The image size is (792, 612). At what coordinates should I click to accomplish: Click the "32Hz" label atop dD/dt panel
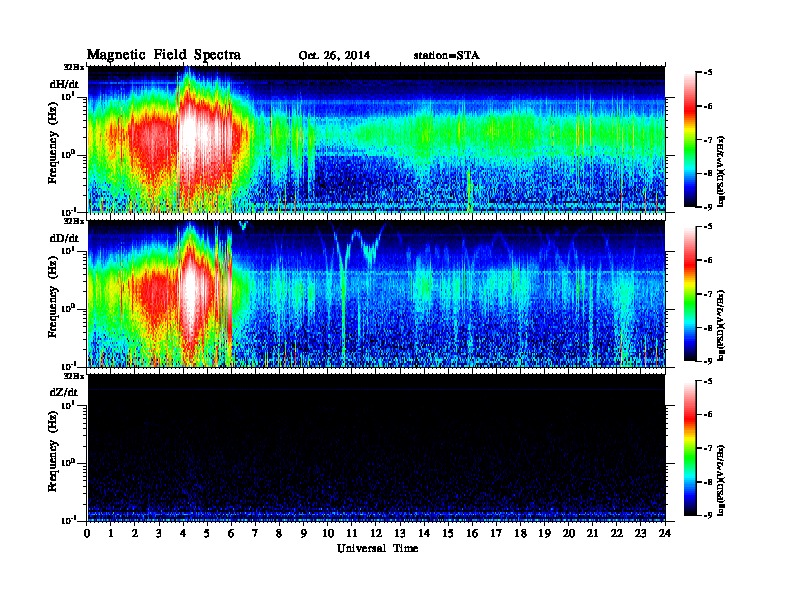(74, 221)
